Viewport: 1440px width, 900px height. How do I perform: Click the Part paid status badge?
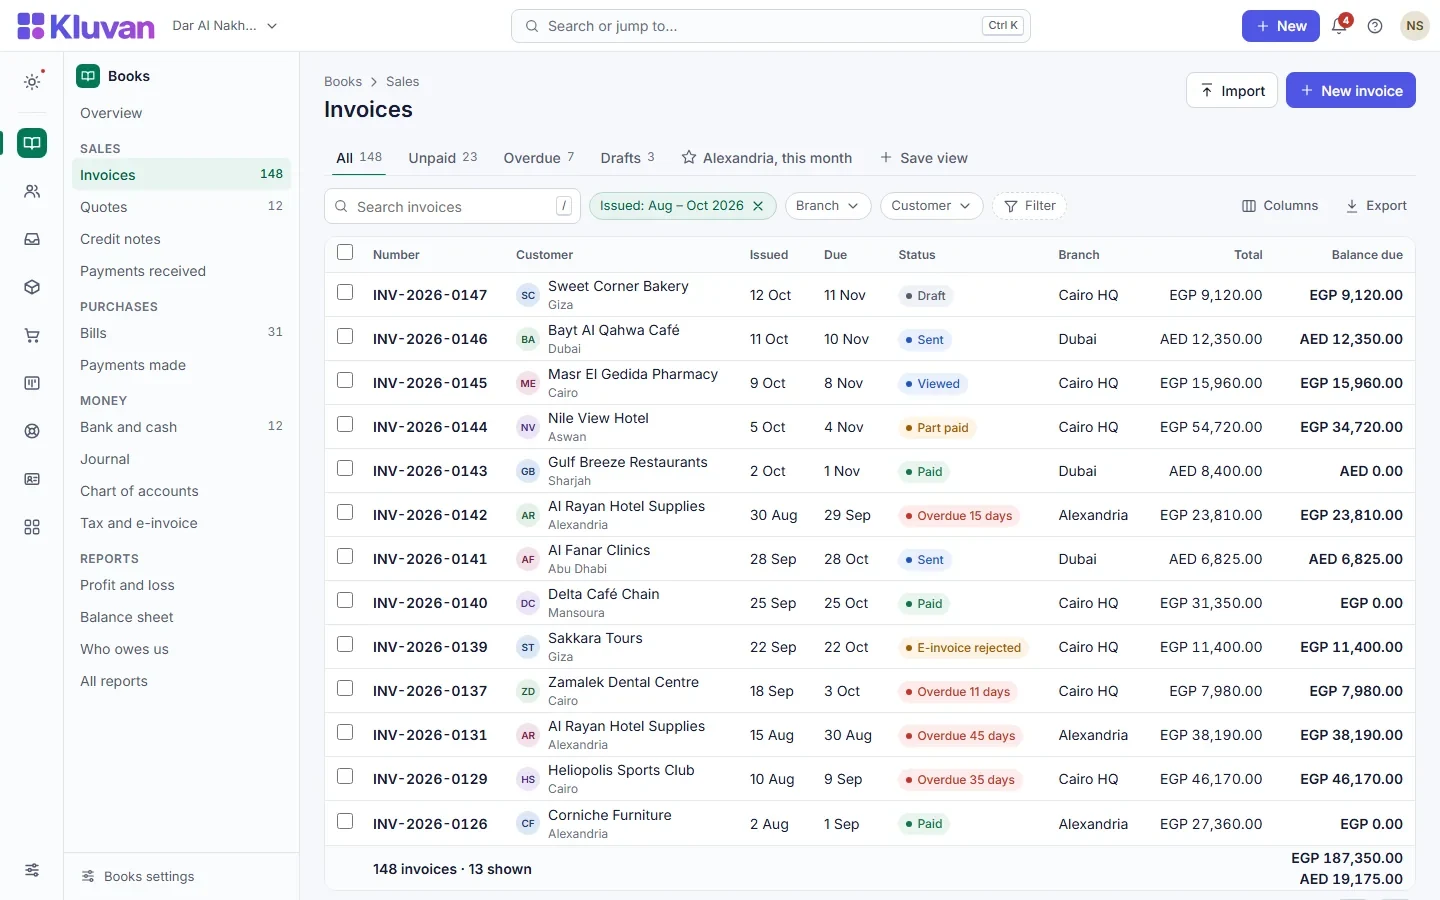coord(936,428)
